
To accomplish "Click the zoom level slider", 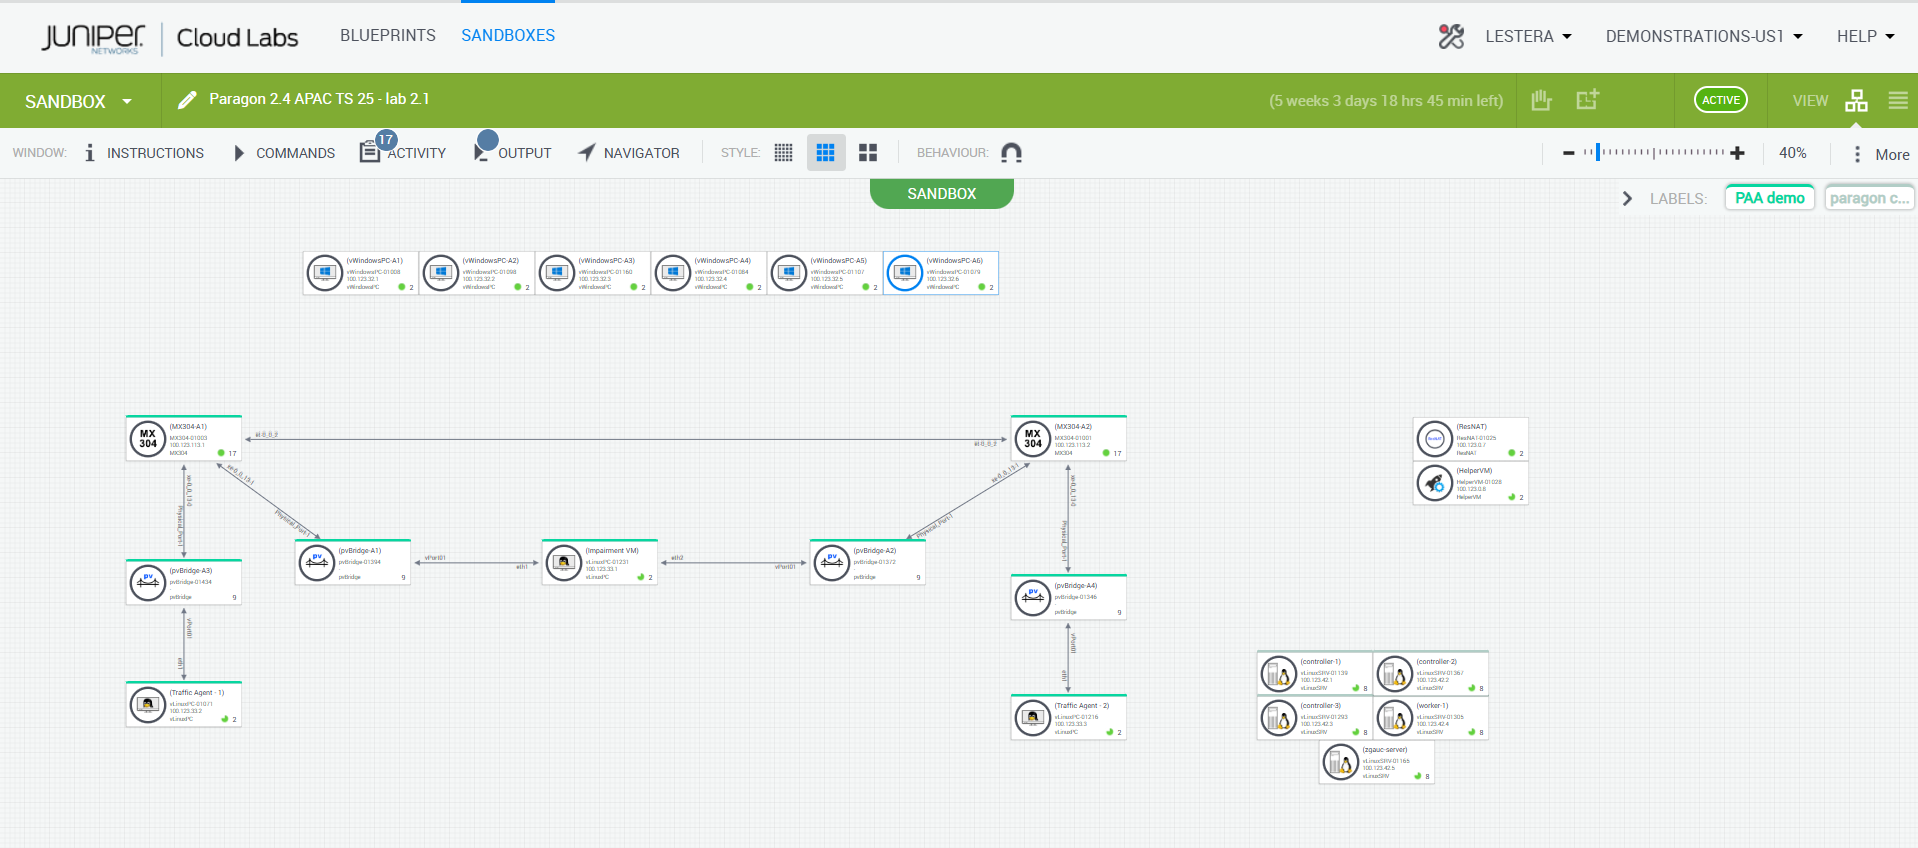I will pyautogui.click(x=1654, y=153).
